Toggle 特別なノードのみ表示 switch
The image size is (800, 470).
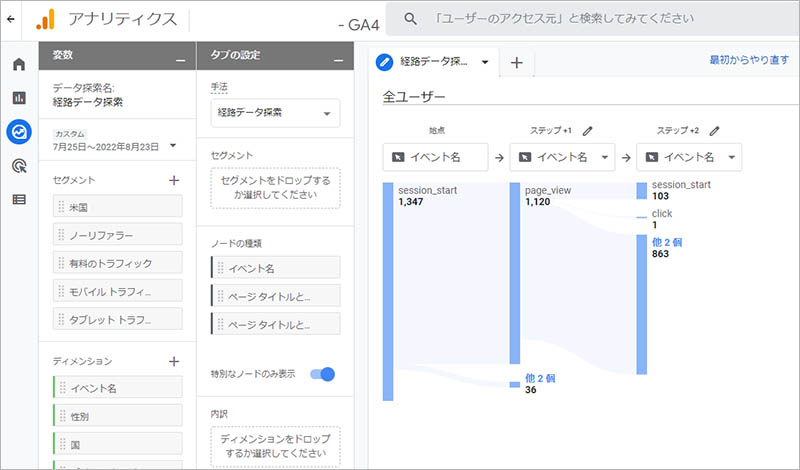click(322, 374)
